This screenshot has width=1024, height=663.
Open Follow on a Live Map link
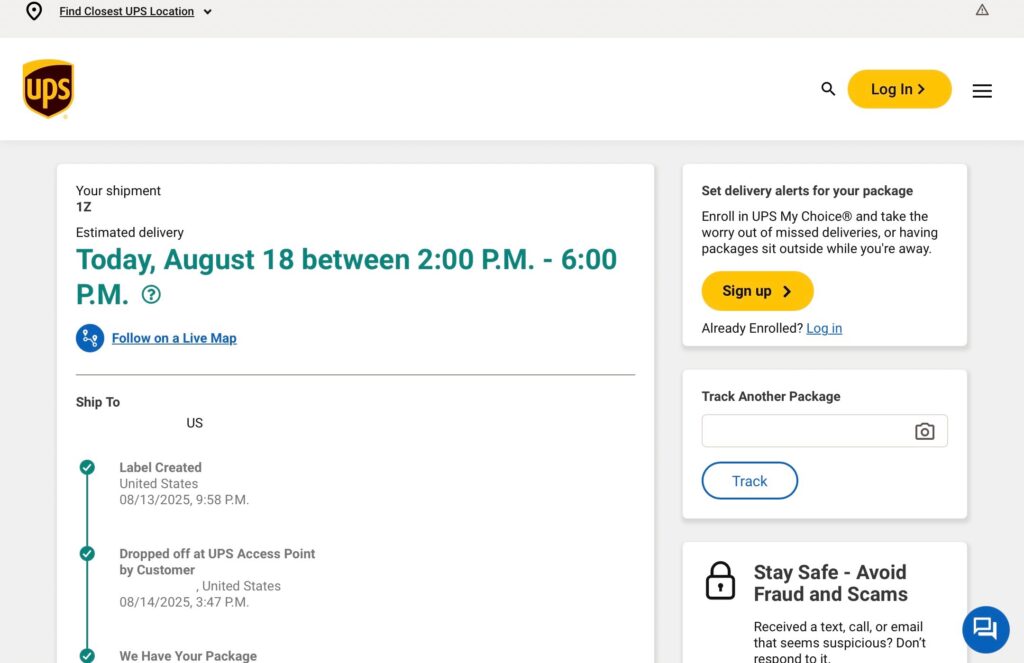pyautogui.click(x=174, y=338)
